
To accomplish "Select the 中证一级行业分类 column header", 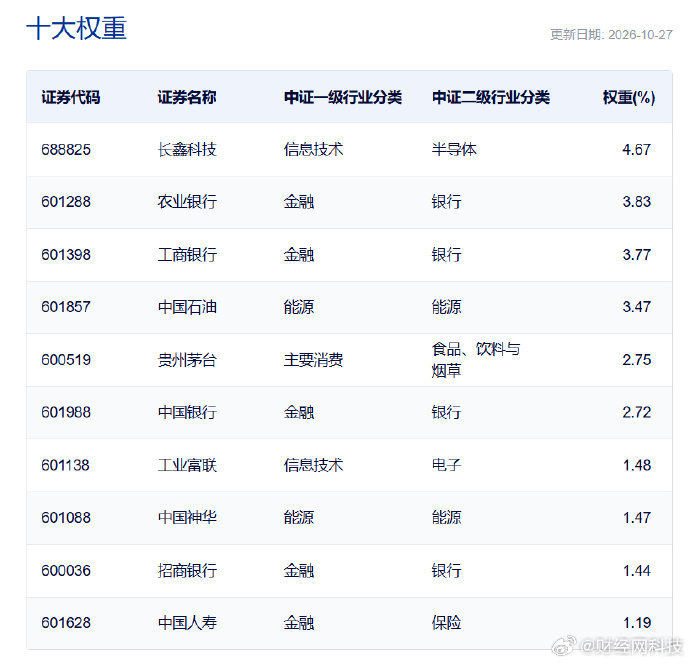I will point(343,97).
